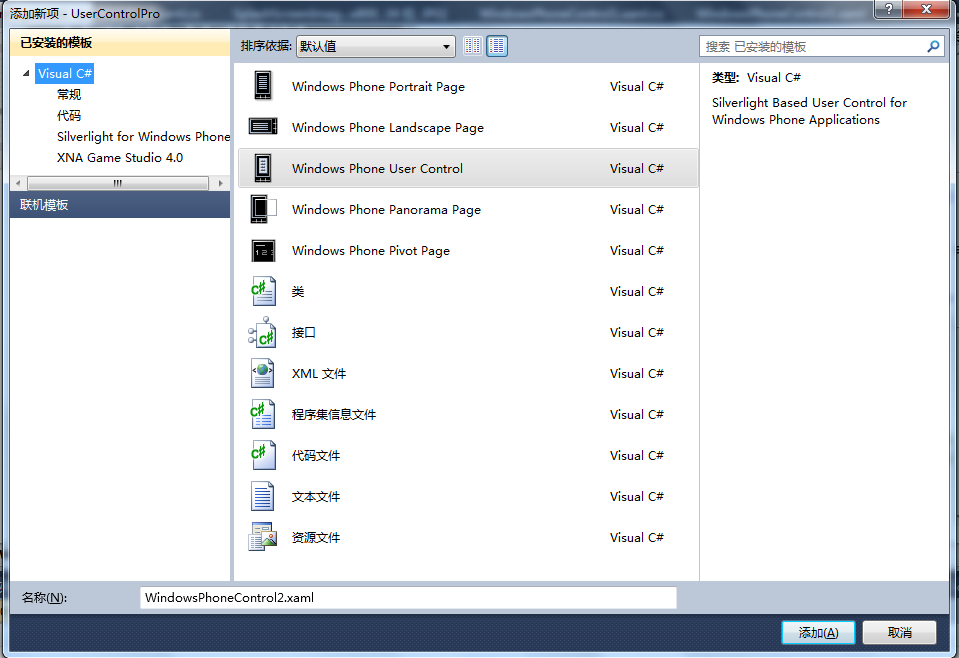
Task: Select the Windows Phone Landscape Page icon
Action: click(x=263, y=127)
